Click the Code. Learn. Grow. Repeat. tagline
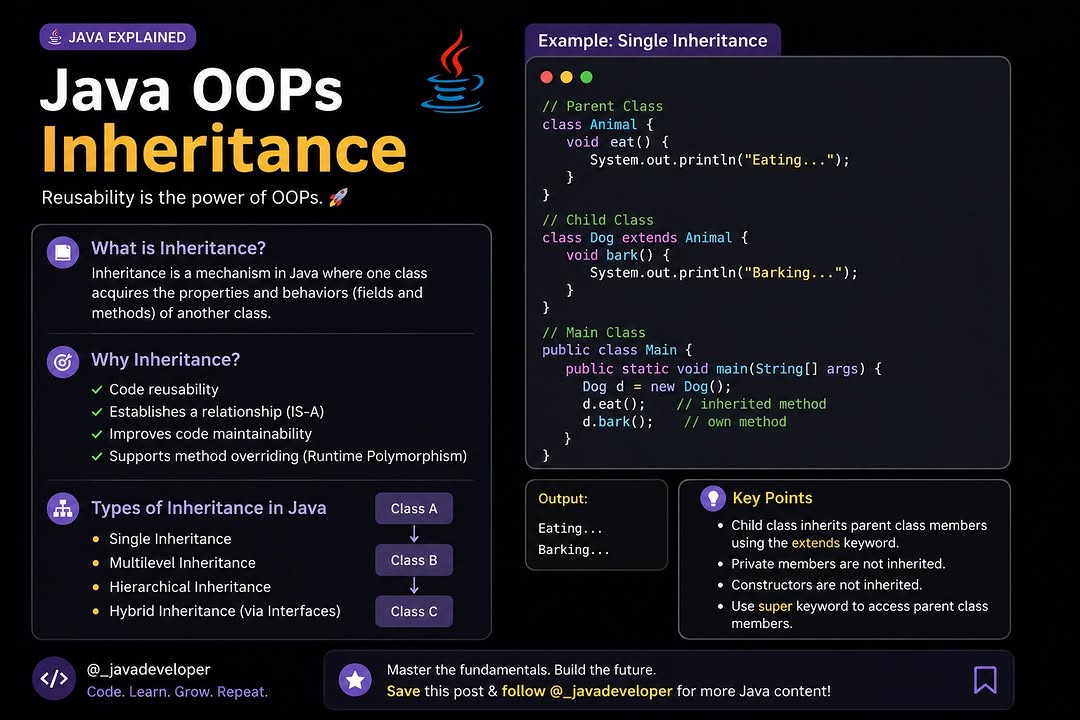Viewport: 1080px width, 720px height. (177, 692)
